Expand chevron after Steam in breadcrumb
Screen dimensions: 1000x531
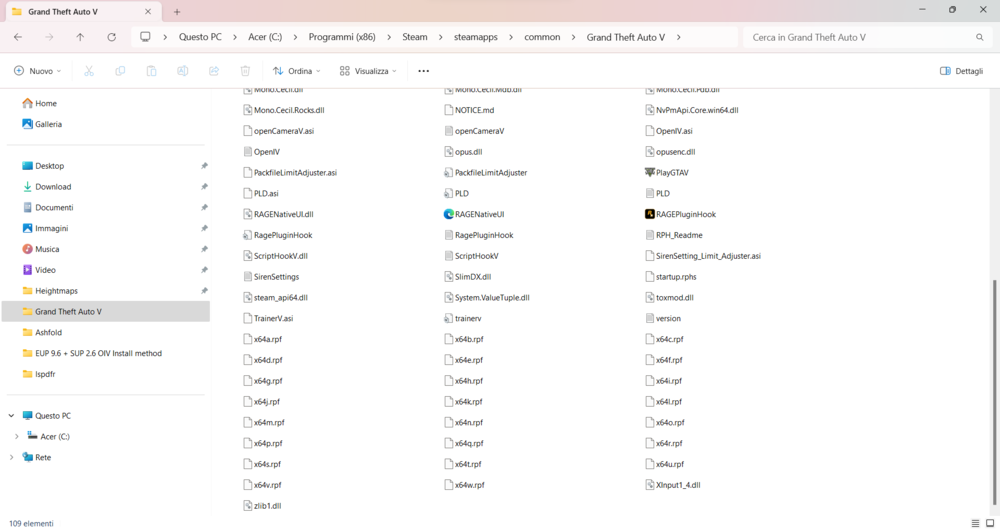(441, 37)
